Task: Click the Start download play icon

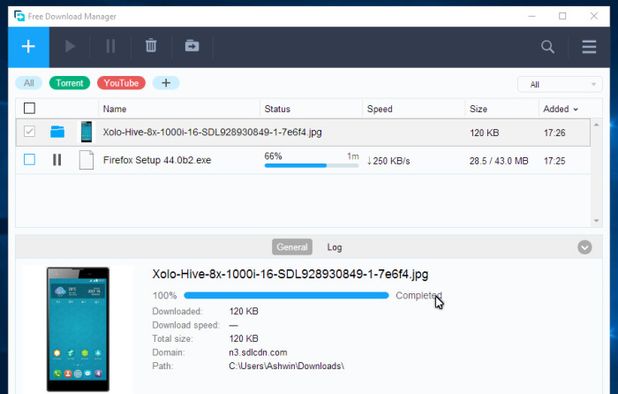Action: (x=70, y=46)
